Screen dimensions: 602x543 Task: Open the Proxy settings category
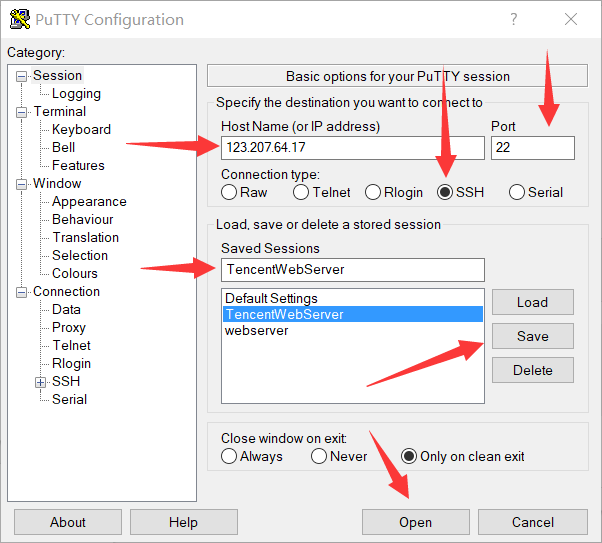pos(69,328)
